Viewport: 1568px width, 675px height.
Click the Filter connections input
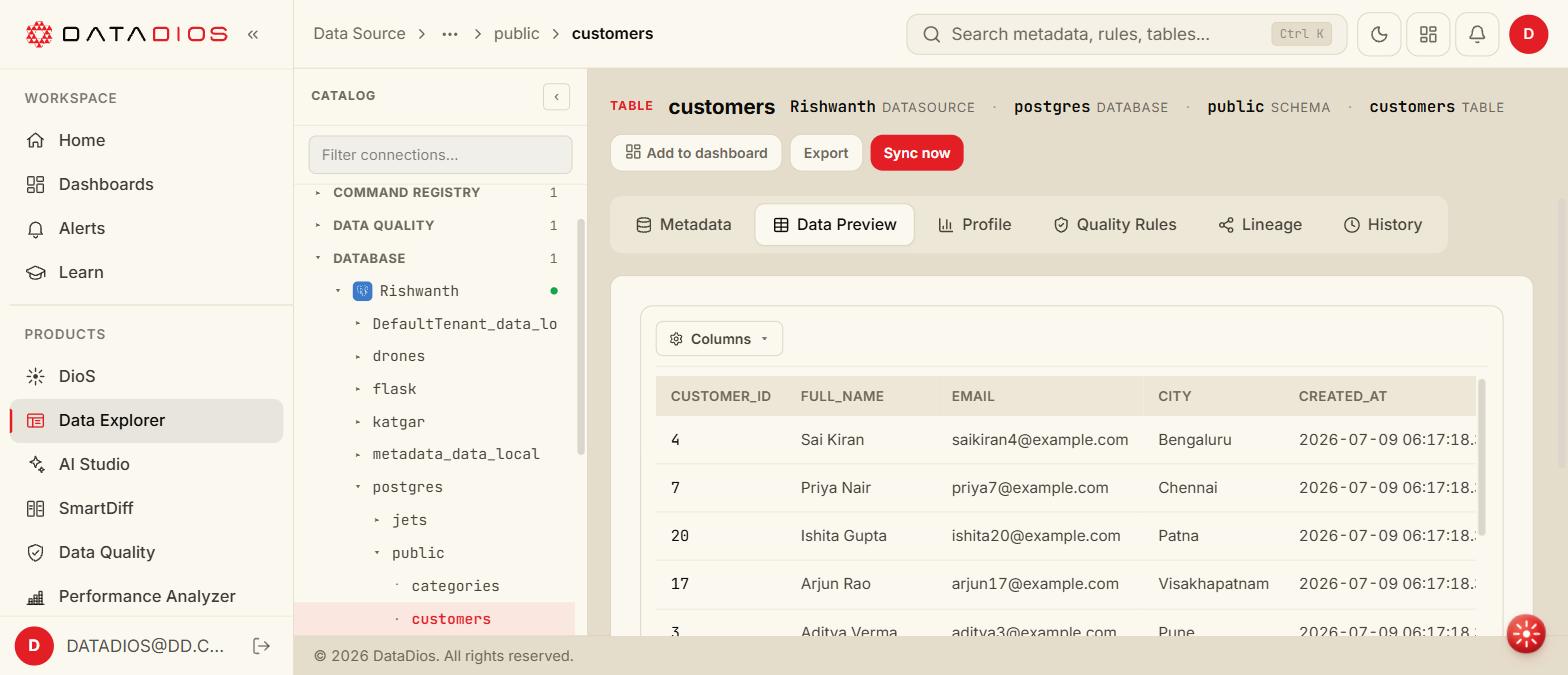coord(440,155)
